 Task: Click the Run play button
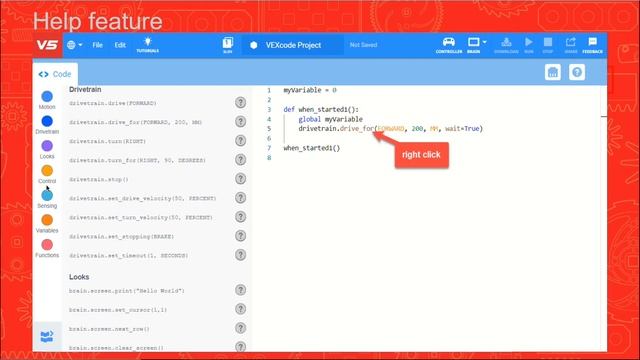529,45
